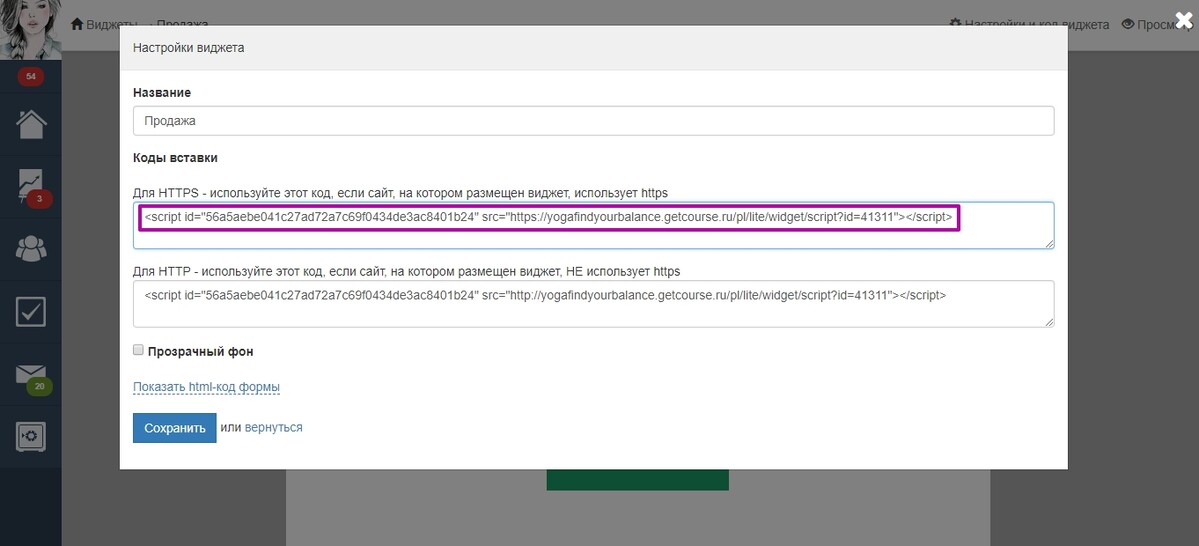This screenshot has width=1199, height=546.
Task: Click the Виджеты breadcrumb link
Action: [103, 24]
